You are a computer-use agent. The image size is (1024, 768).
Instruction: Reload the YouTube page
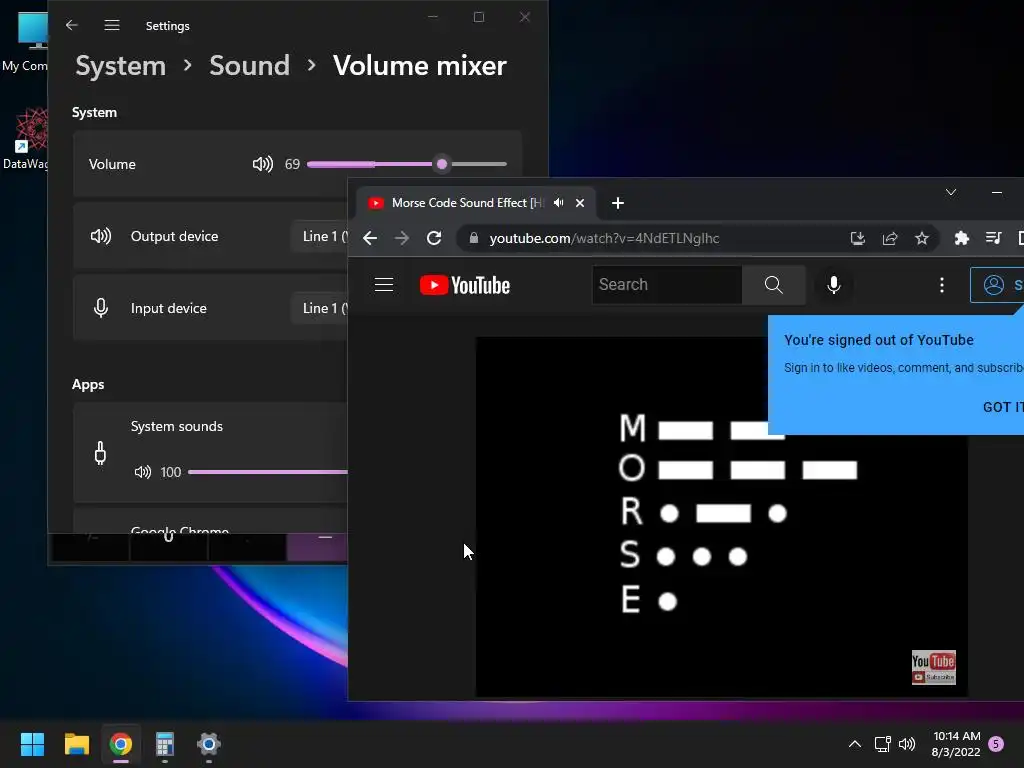tap(434, 238)
